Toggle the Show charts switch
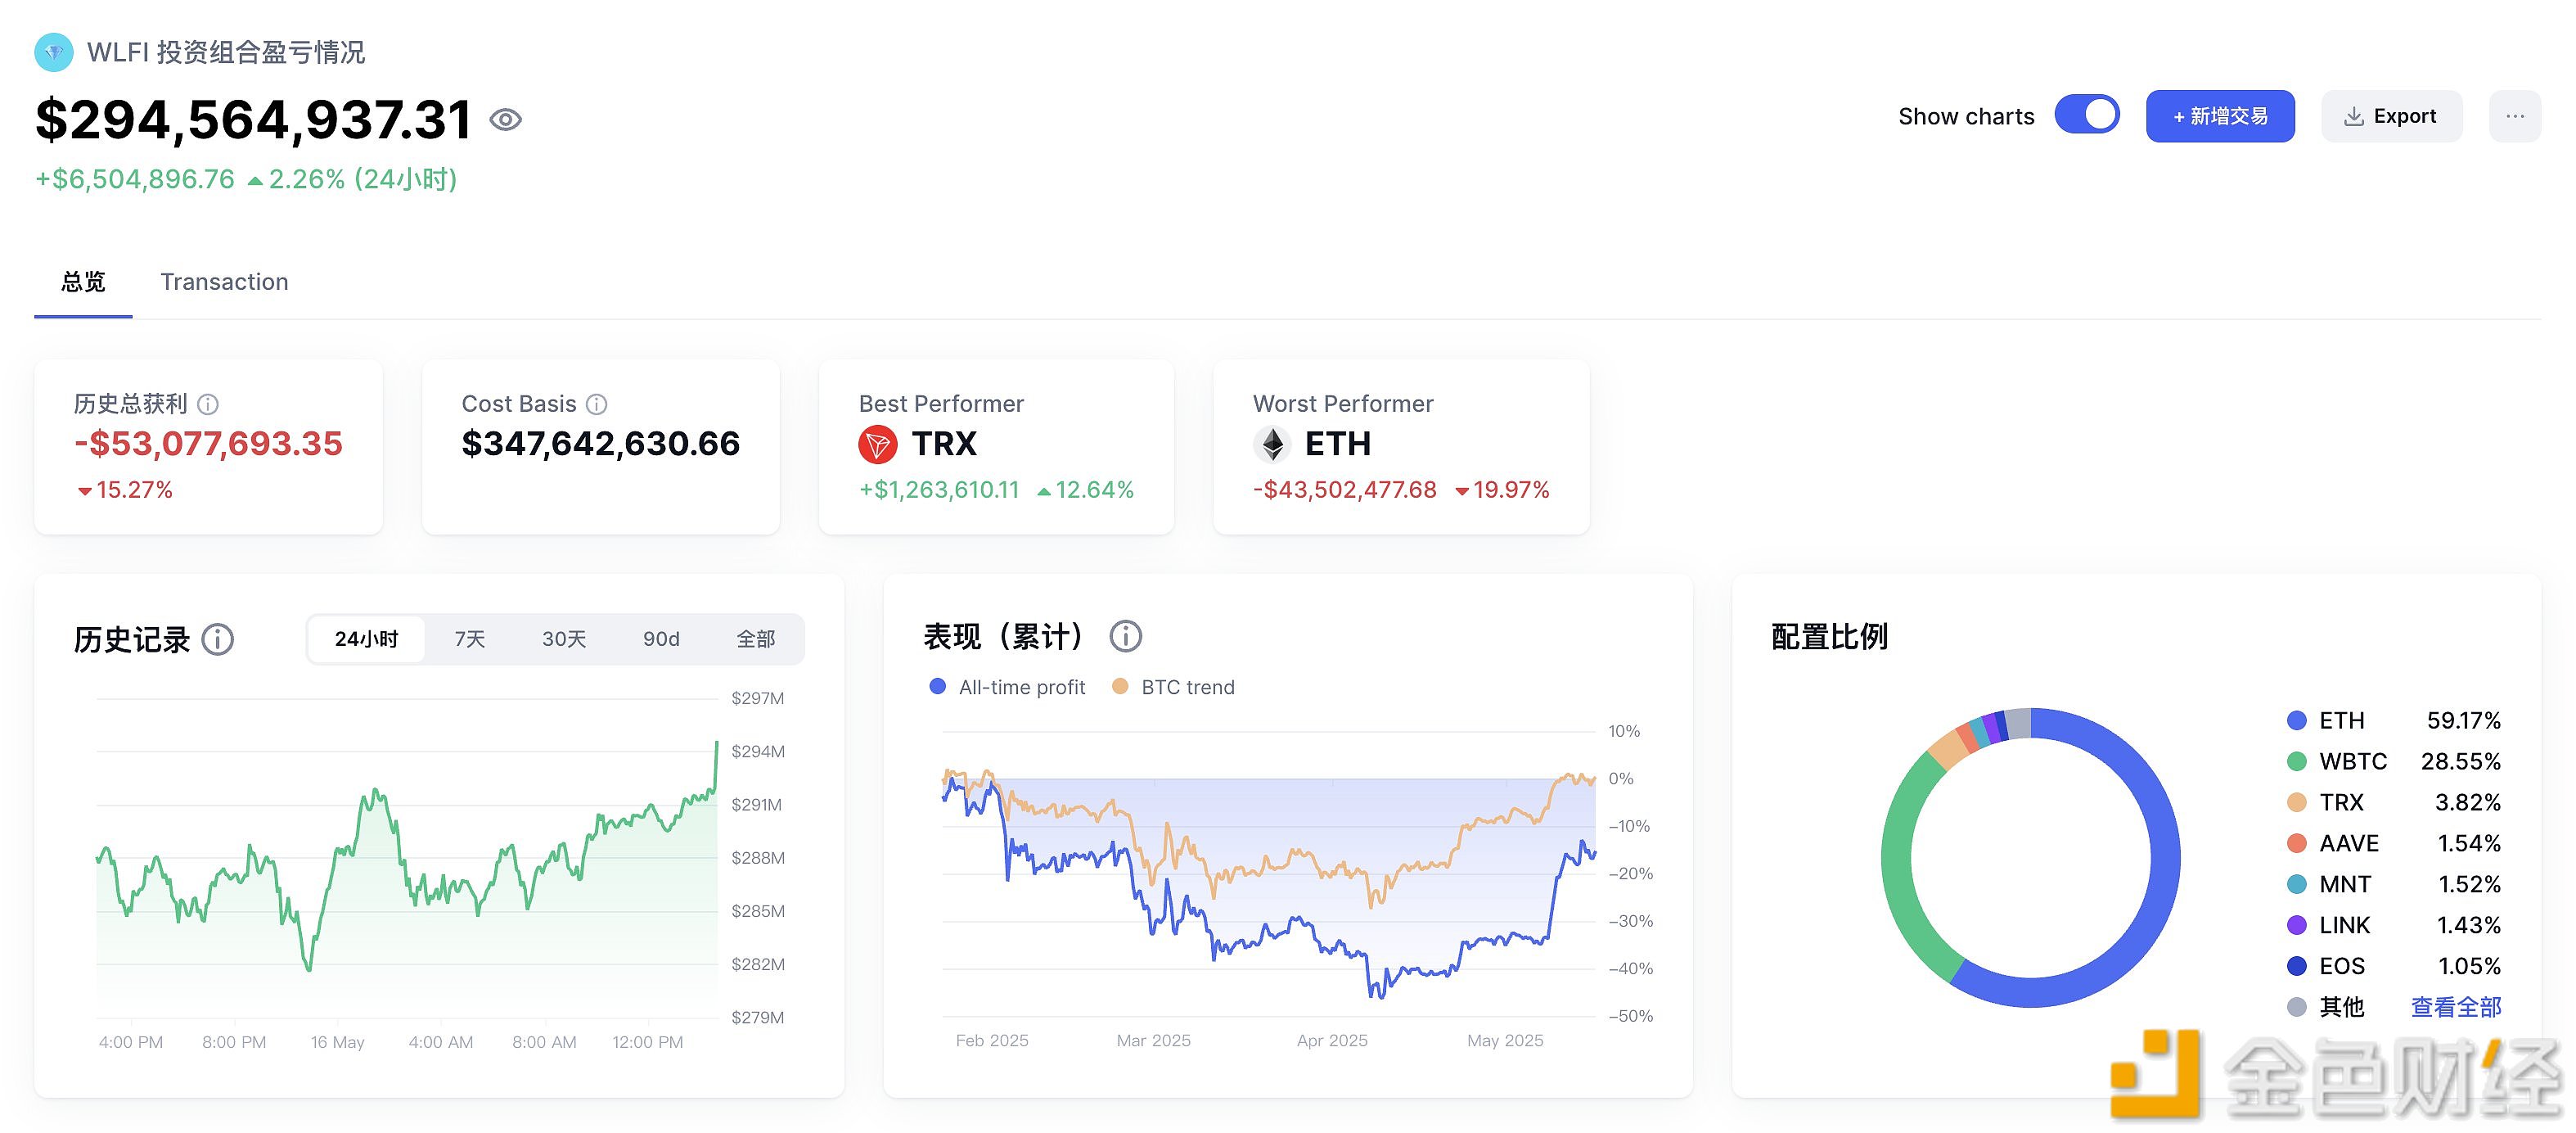The image size is (2576, 1133). point(2087,114)
